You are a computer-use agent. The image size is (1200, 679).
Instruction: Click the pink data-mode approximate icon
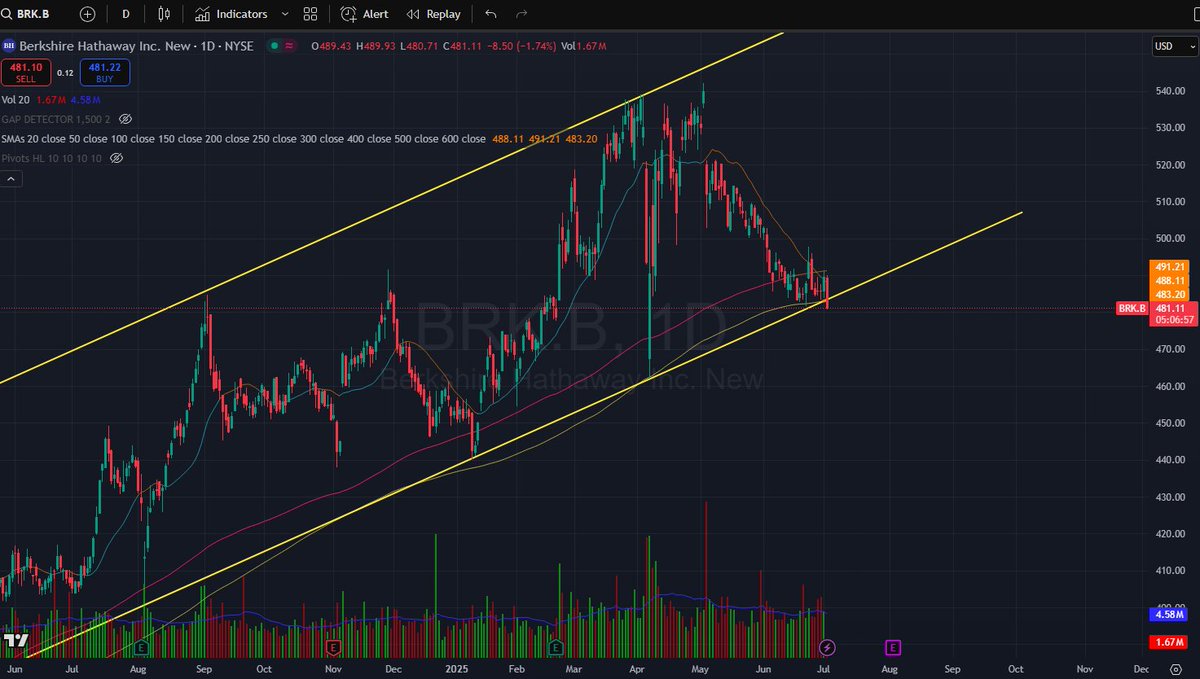tap(289, 46)
